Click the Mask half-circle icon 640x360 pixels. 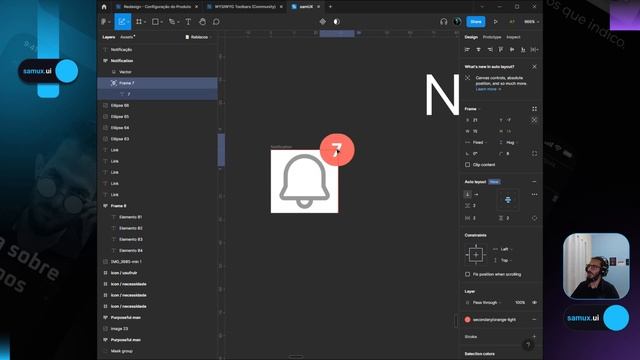coord(337,22)
